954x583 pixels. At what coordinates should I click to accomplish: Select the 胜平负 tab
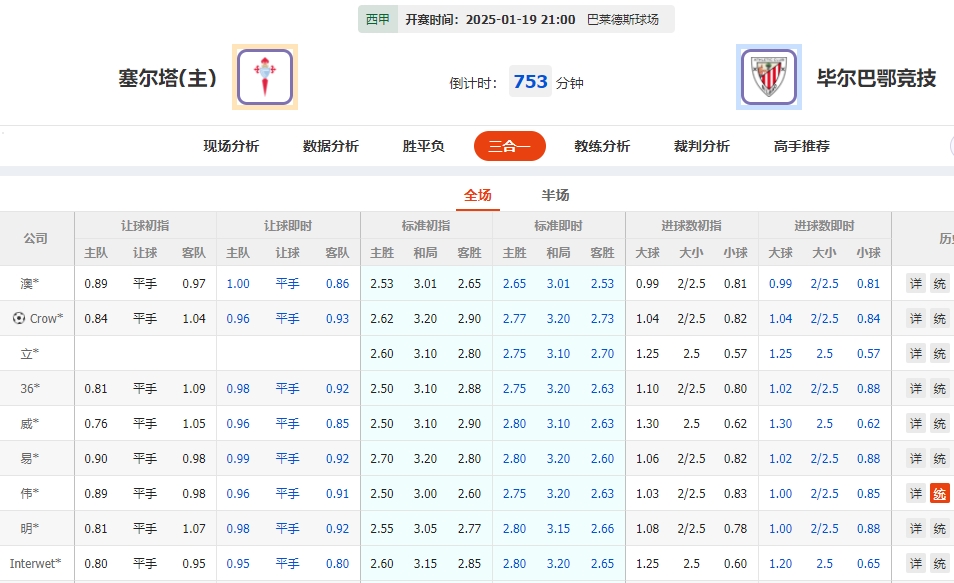point(421,145)
